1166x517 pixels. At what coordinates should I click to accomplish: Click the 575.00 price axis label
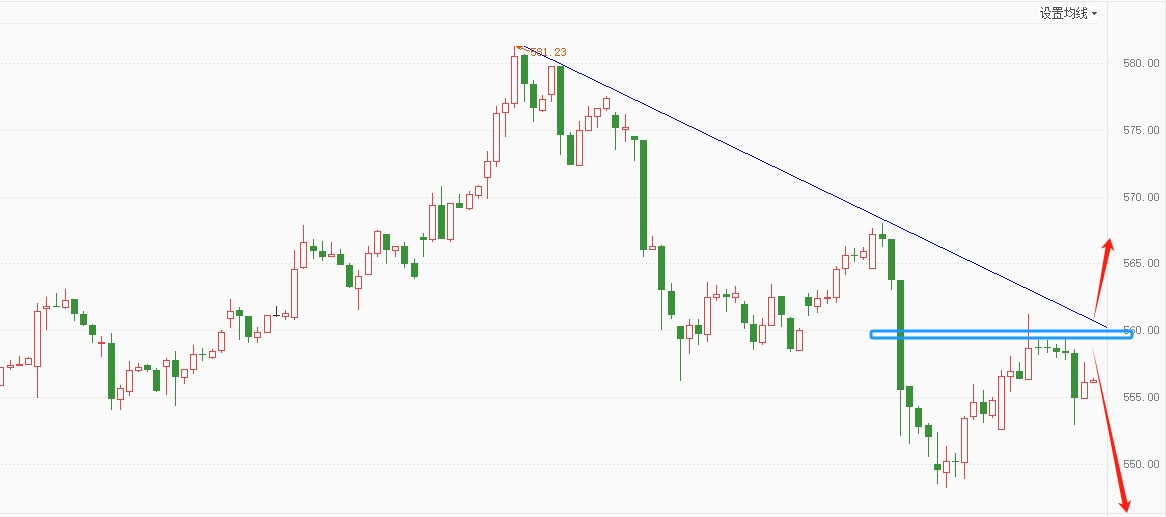coord(1141,130)
